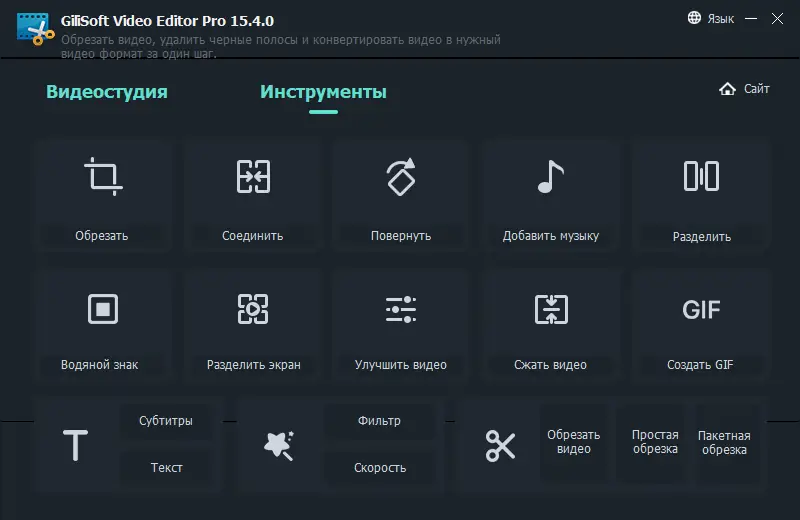Click the large T text icon
This screenshot has height=520, width=800.
coord(76,445)
